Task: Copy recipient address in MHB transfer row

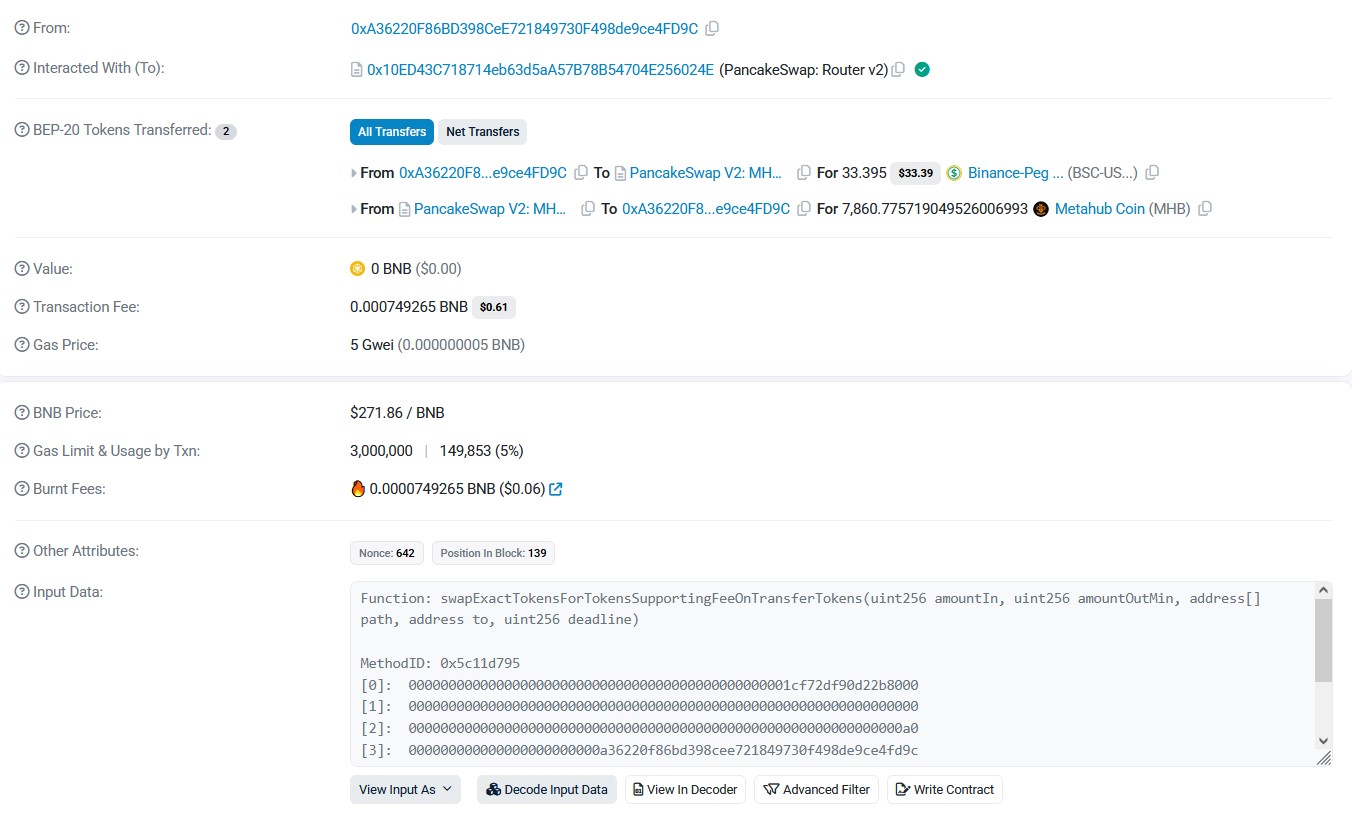Action: (x=804, y=209)
